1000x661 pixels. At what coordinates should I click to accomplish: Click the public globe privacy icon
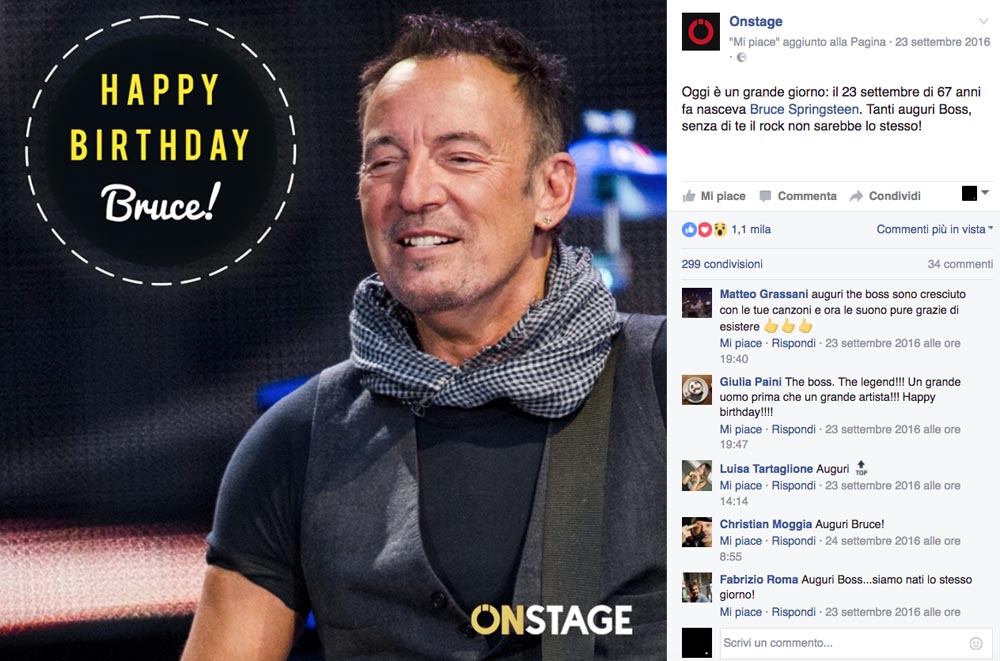point(741,57)
